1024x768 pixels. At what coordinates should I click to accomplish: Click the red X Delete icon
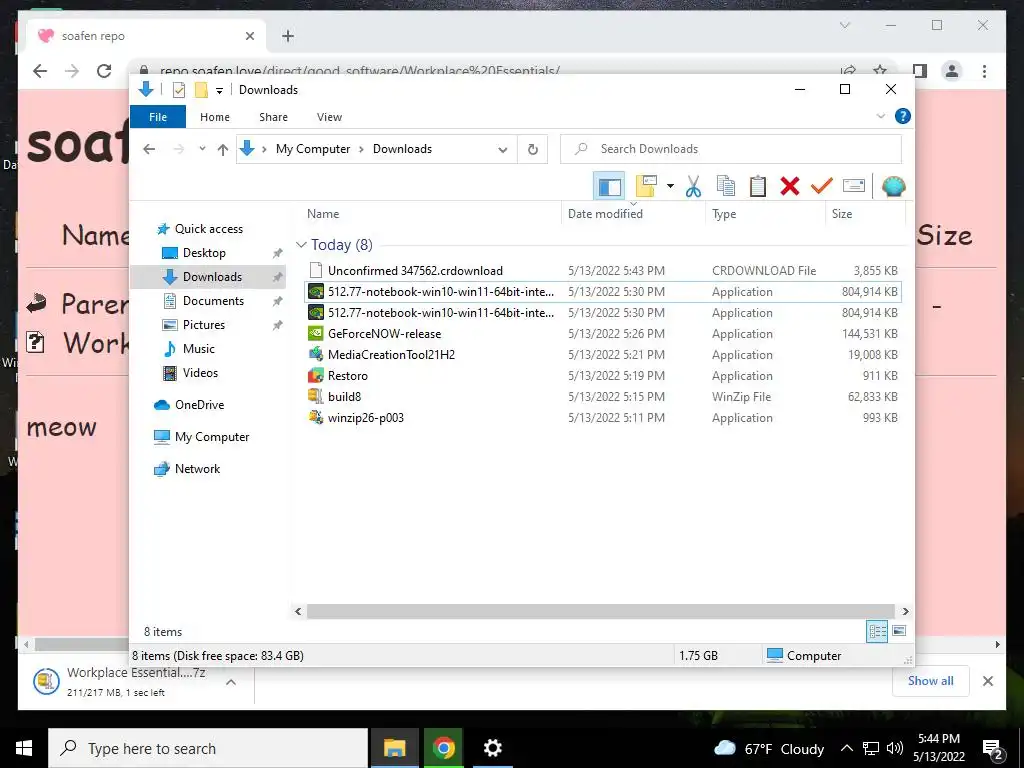(790, 186)
